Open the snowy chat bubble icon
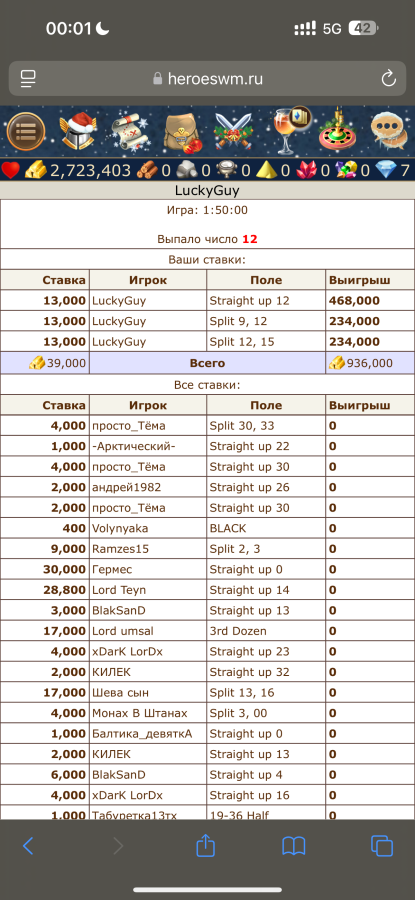Screen dimensions: 415x900 389,131
